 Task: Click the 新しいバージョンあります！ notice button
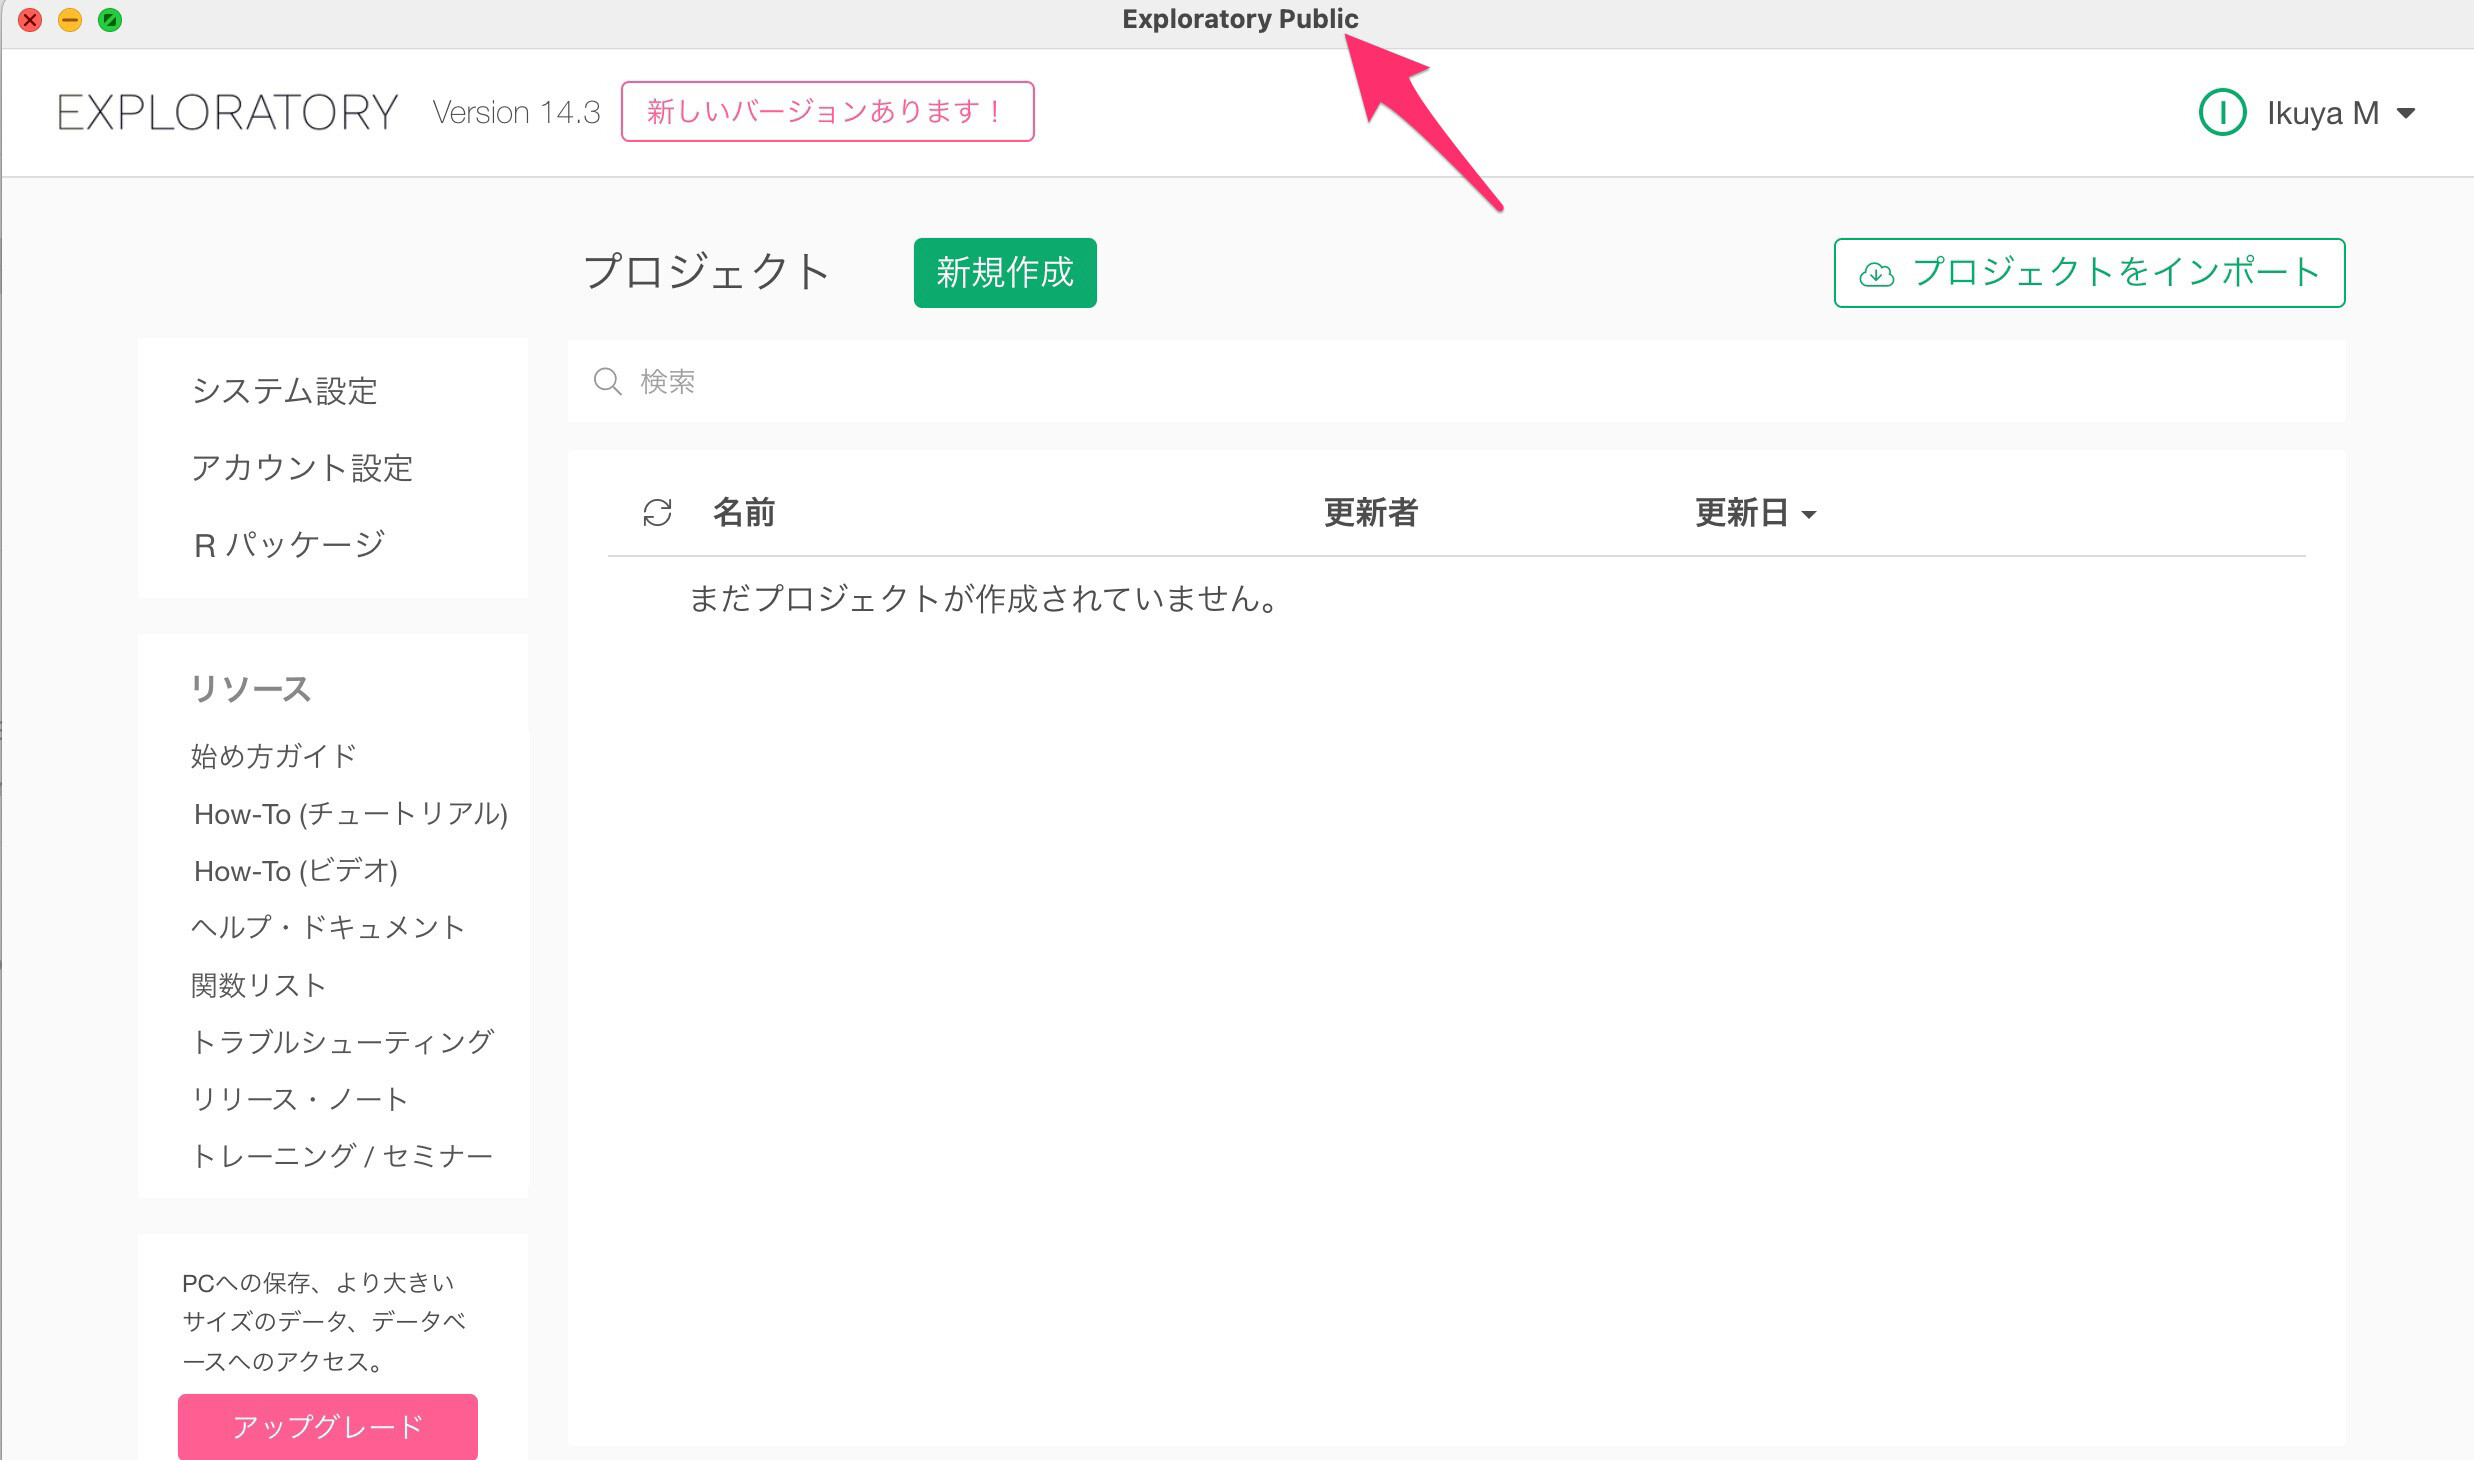click(827, 112)
